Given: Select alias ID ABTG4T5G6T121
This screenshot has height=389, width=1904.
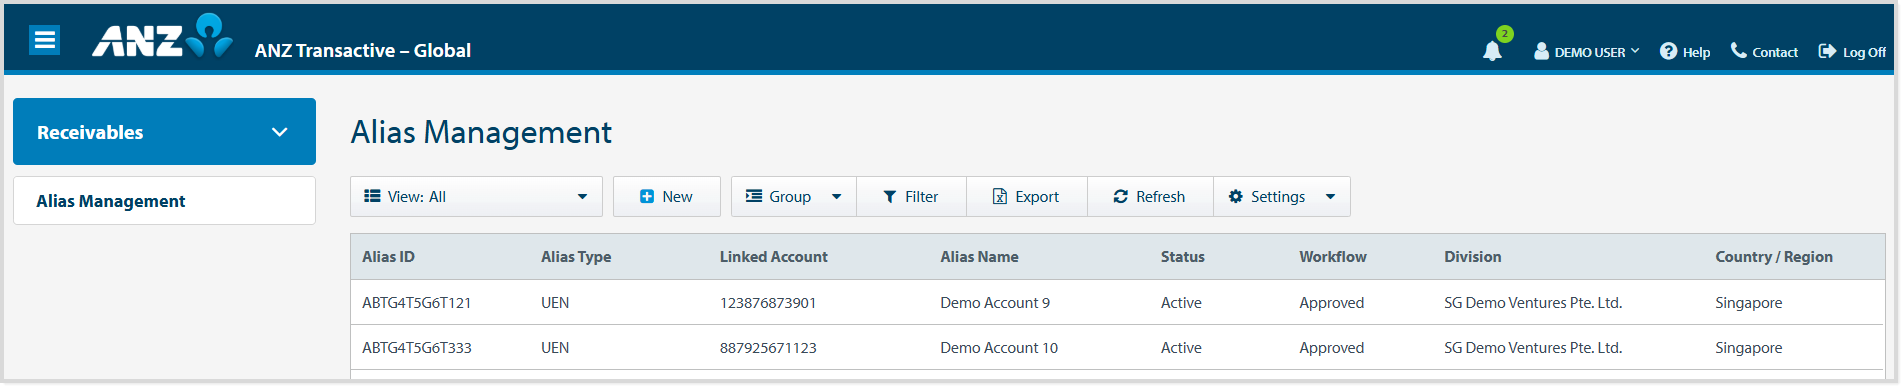Looking at the screenshot, I should (416, 303).
